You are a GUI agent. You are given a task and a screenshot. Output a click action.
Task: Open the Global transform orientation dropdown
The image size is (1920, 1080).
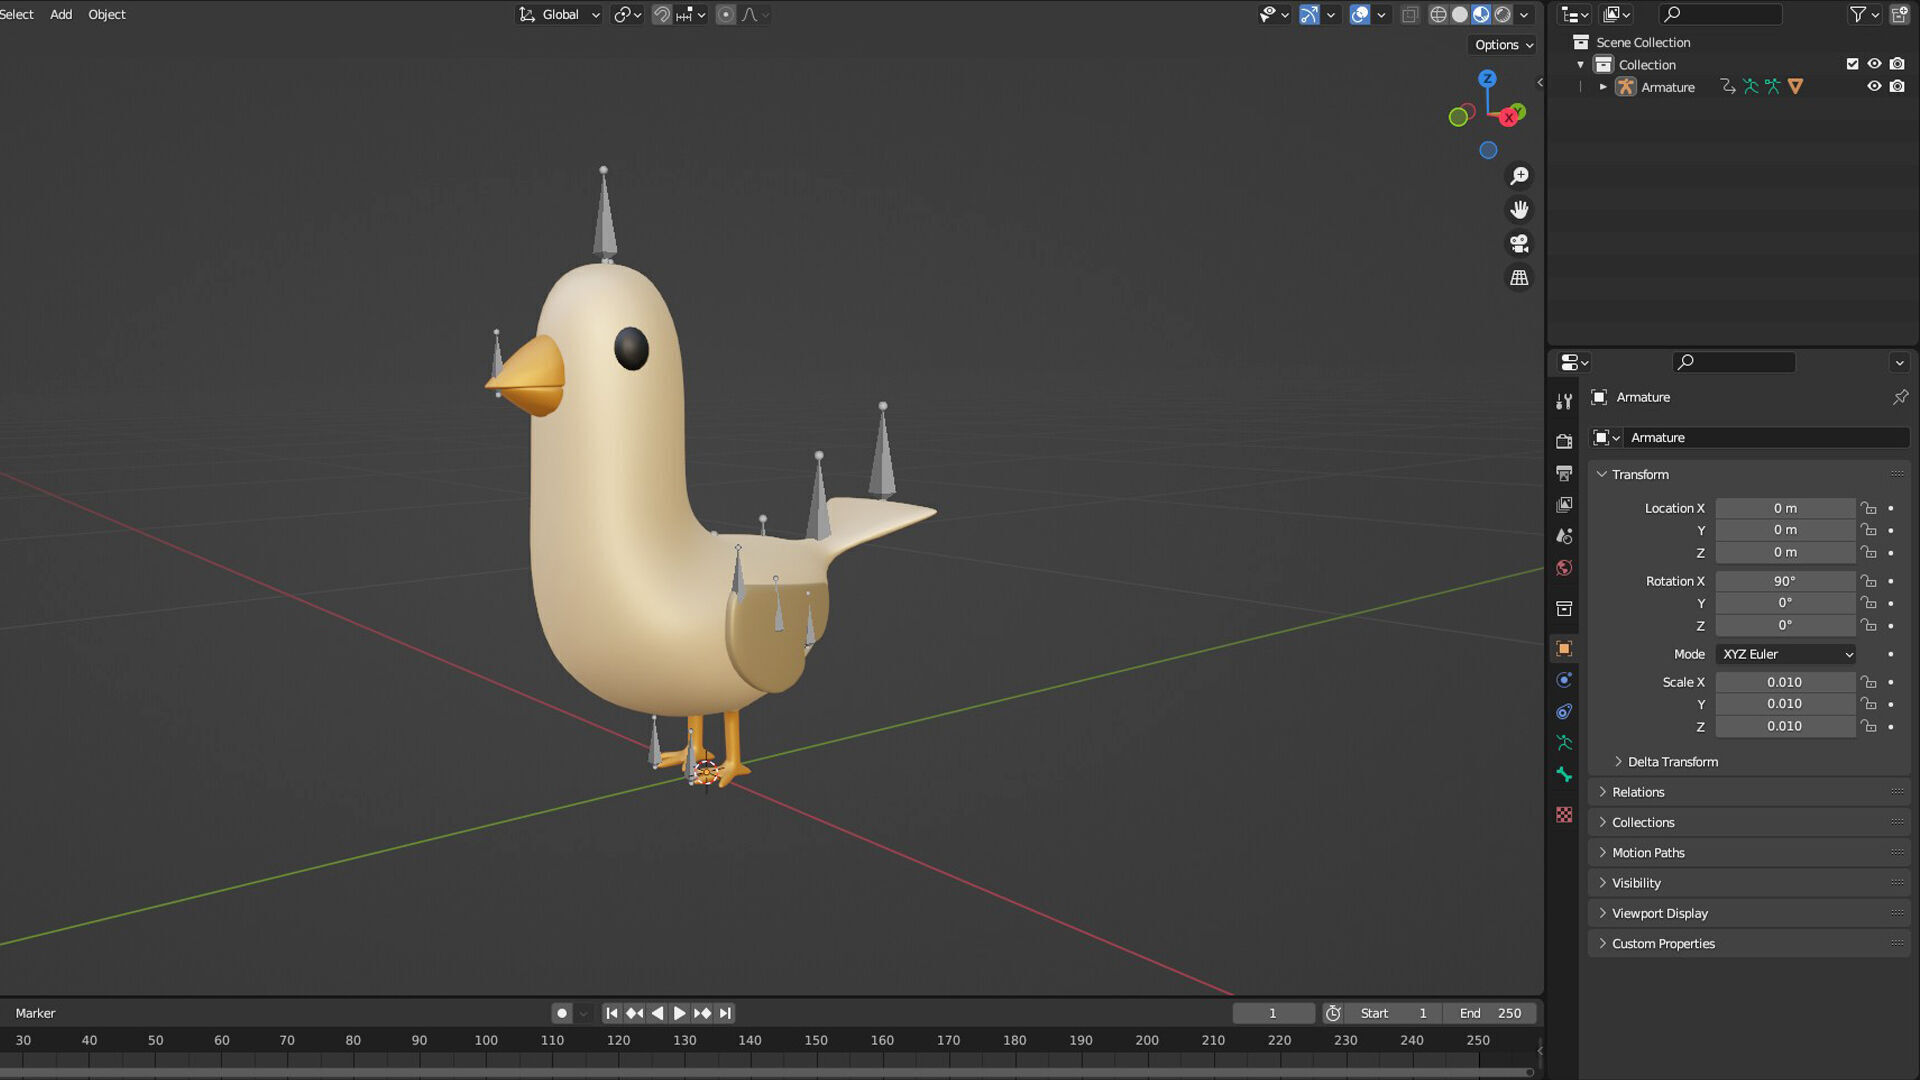pyautogui.click(x=559, y=14)
